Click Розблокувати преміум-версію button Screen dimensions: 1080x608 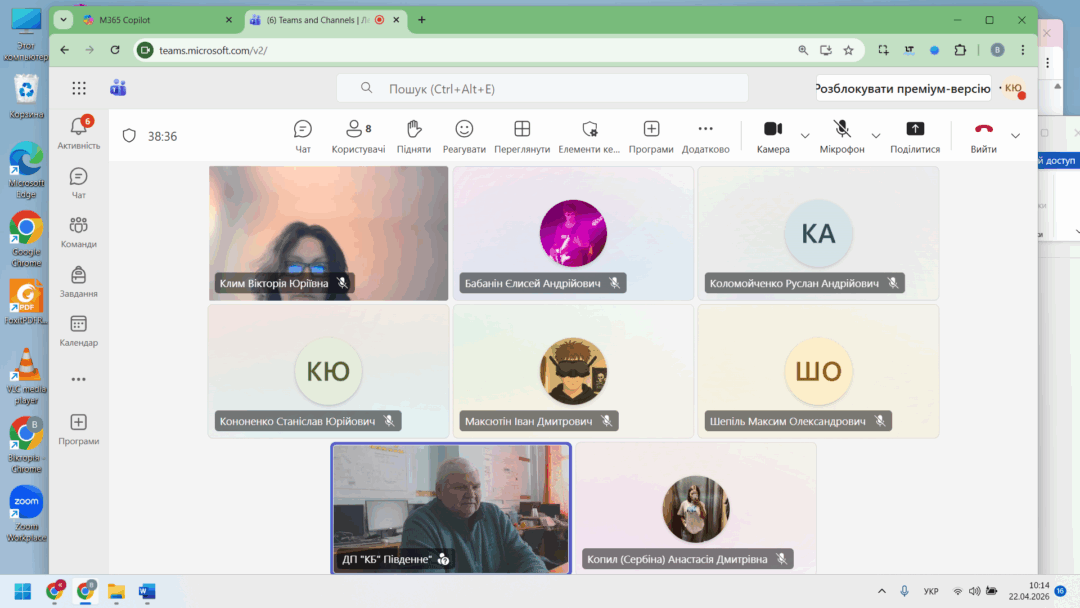(902, 88)
